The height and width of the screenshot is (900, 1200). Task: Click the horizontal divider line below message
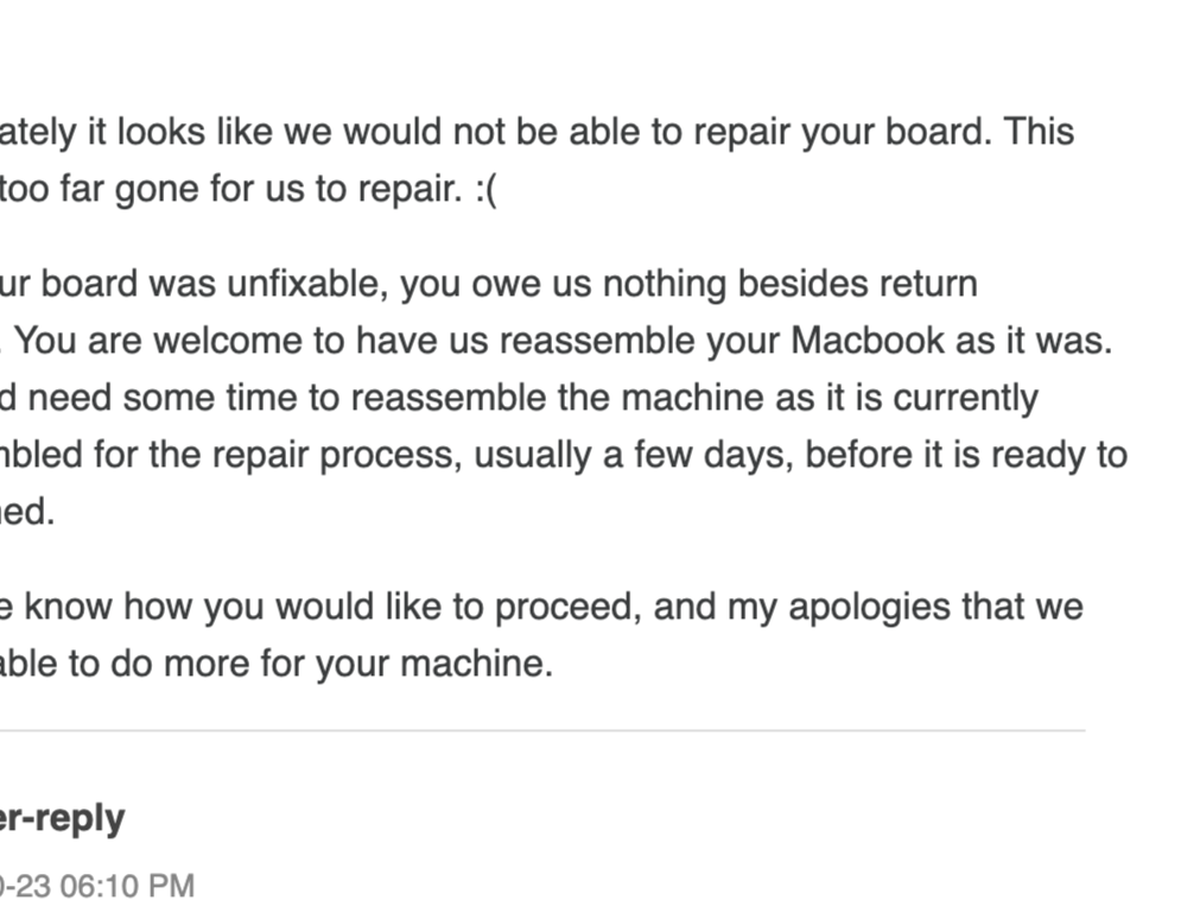(542, 731)
